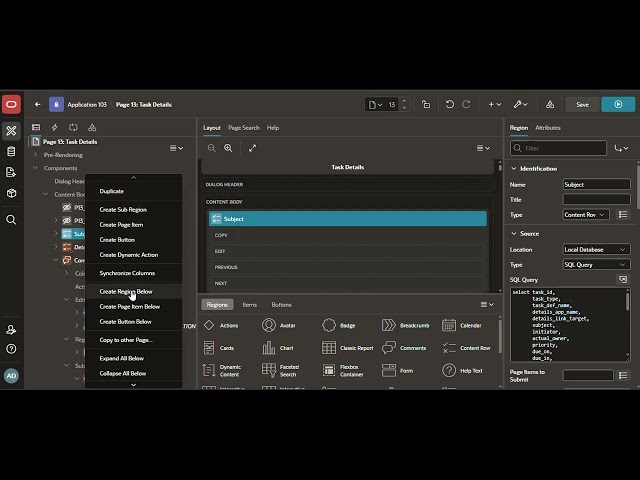Screen dimensions: 640x480
Task: Undo the last change
Action: (x=450, y=104)
